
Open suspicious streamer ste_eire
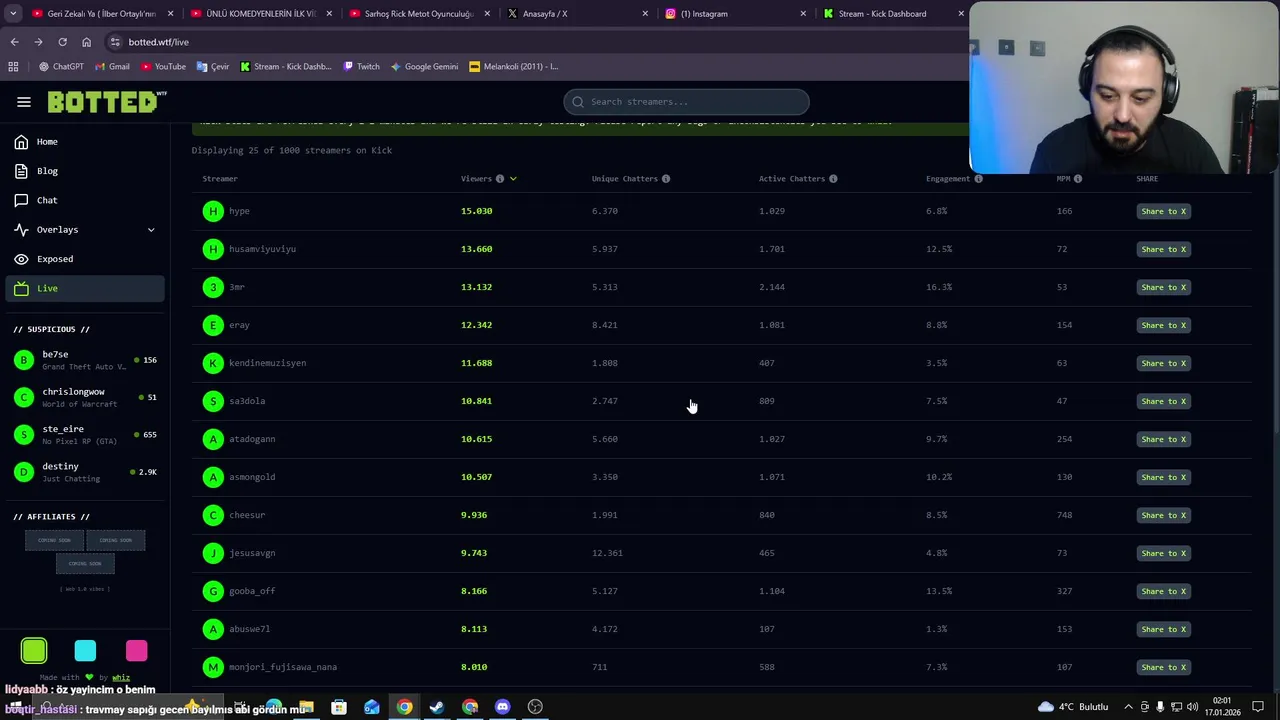tap(85, 434)
